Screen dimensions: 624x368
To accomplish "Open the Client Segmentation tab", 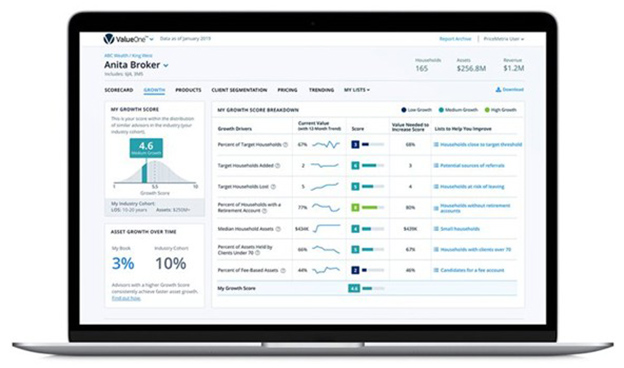I will 239,90.
